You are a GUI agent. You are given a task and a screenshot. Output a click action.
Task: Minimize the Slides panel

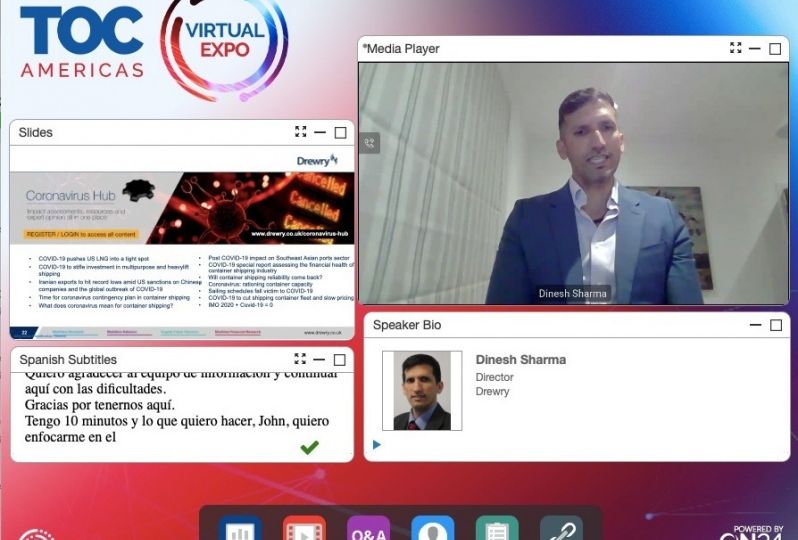click(x=320, y=132)
